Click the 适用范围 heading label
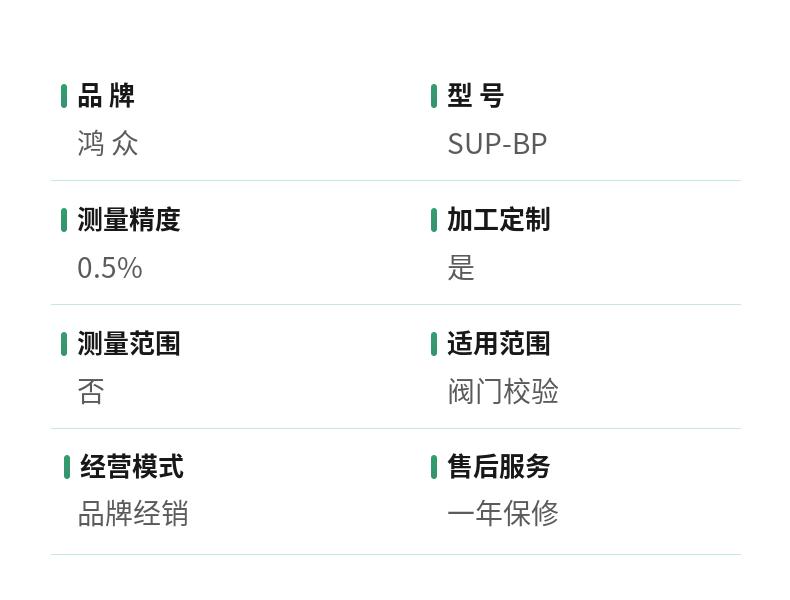790x600 pixels. pos(499,344)
